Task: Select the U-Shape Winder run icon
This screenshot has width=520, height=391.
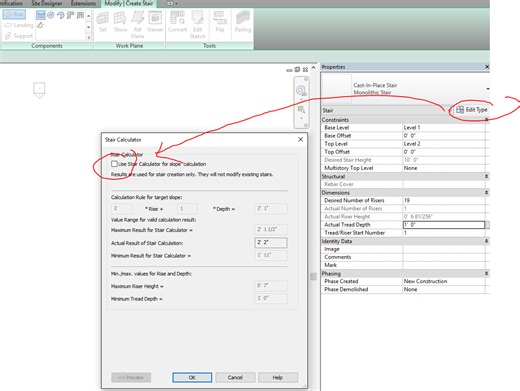Action: [x=80, y=15]
